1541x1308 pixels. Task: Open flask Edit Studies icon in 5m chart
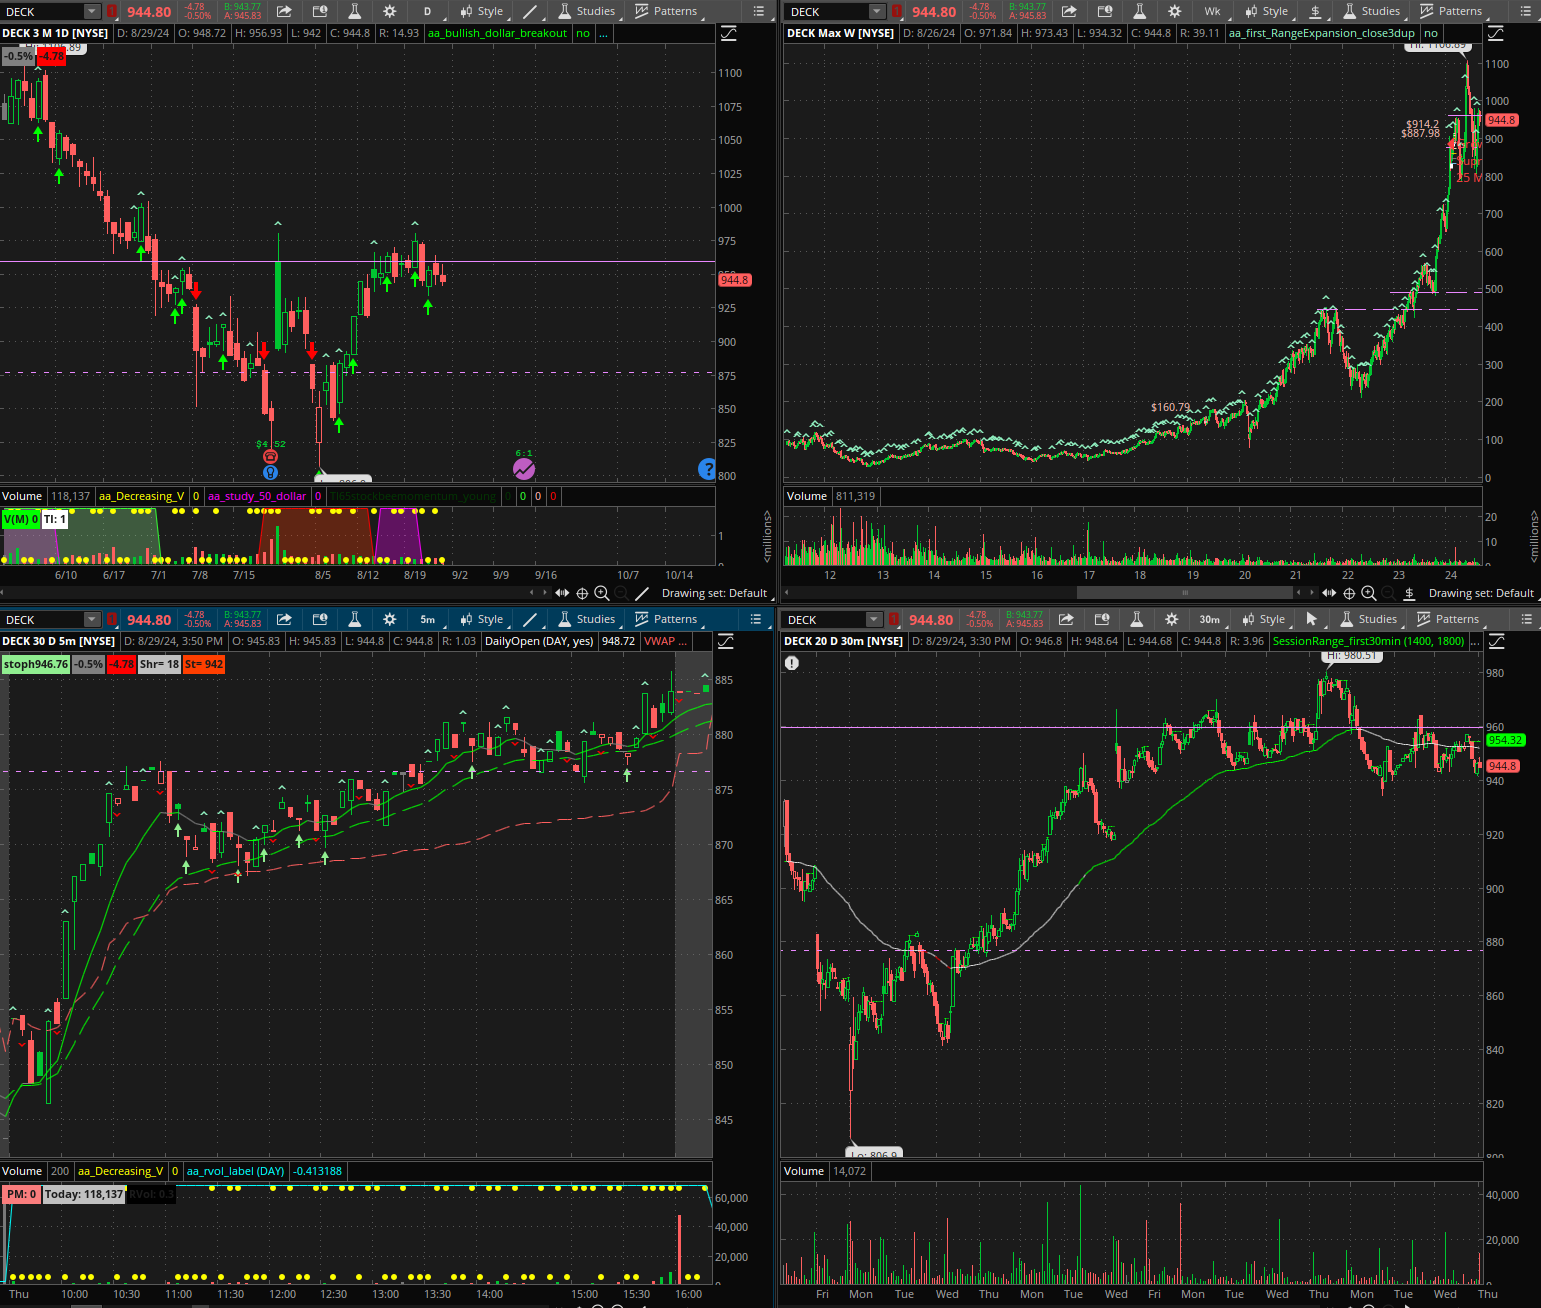tap(354, 619)
